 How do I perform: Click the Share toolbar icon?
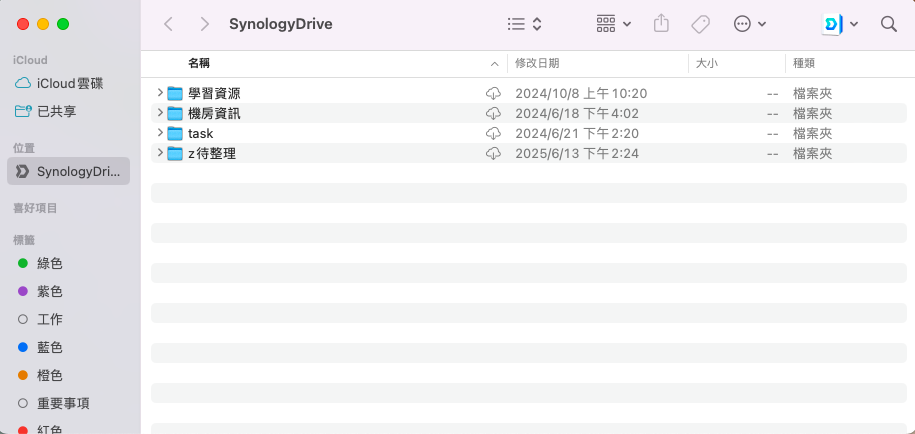point(661,24)
